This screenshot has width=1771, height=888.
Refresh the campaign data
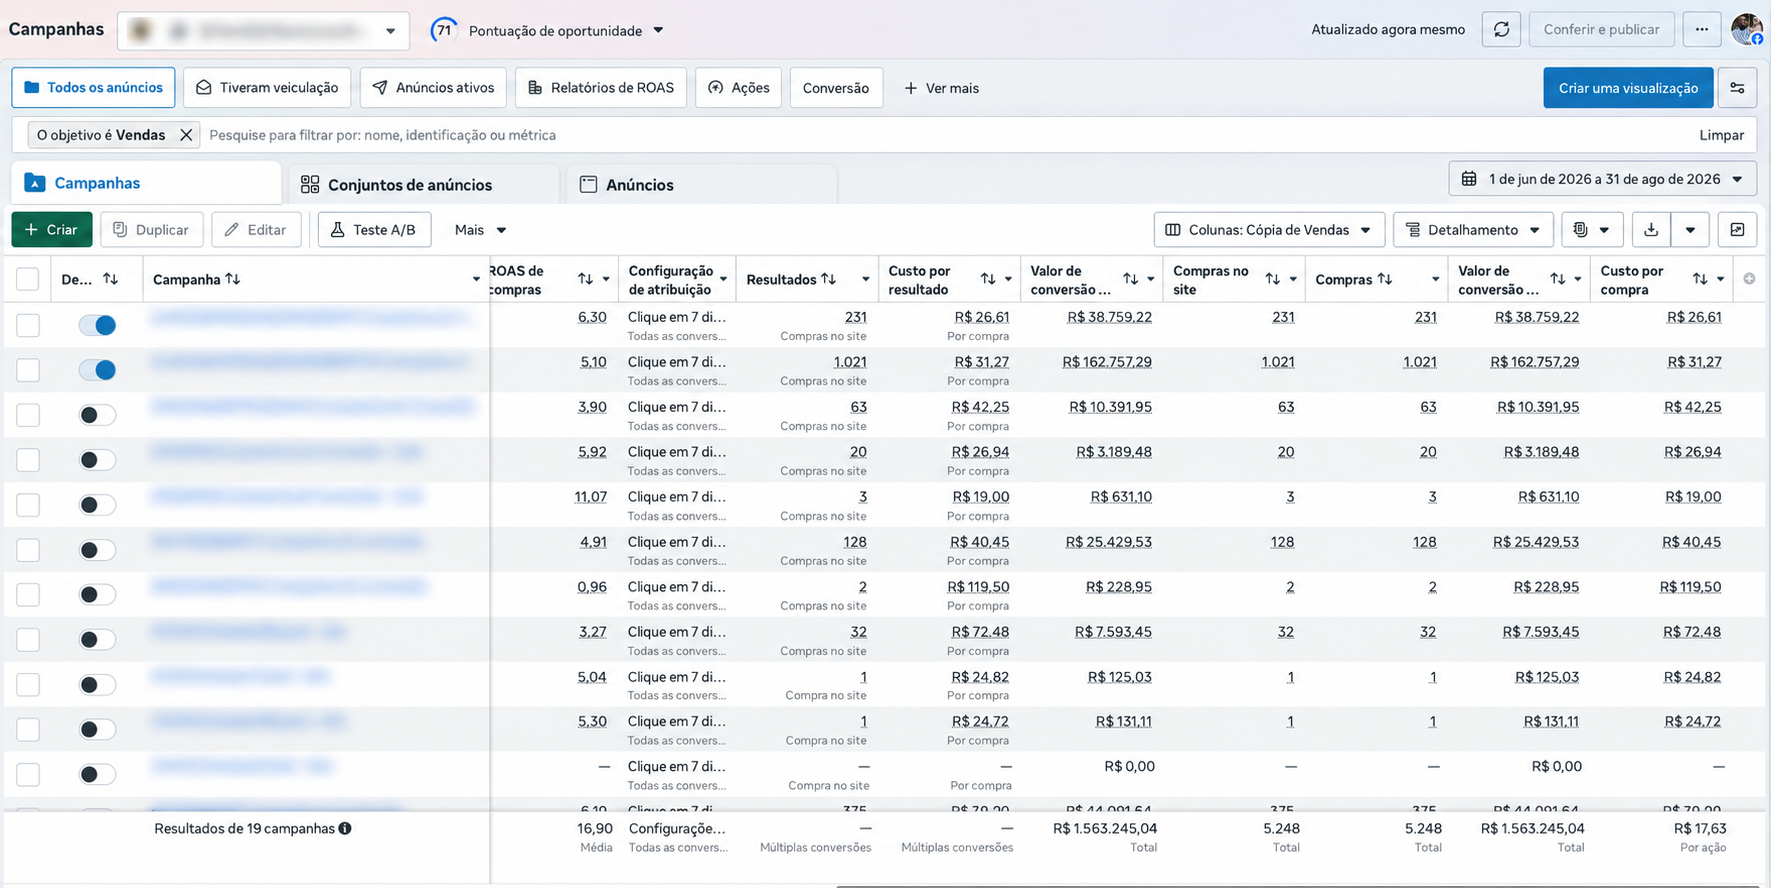1501,30
